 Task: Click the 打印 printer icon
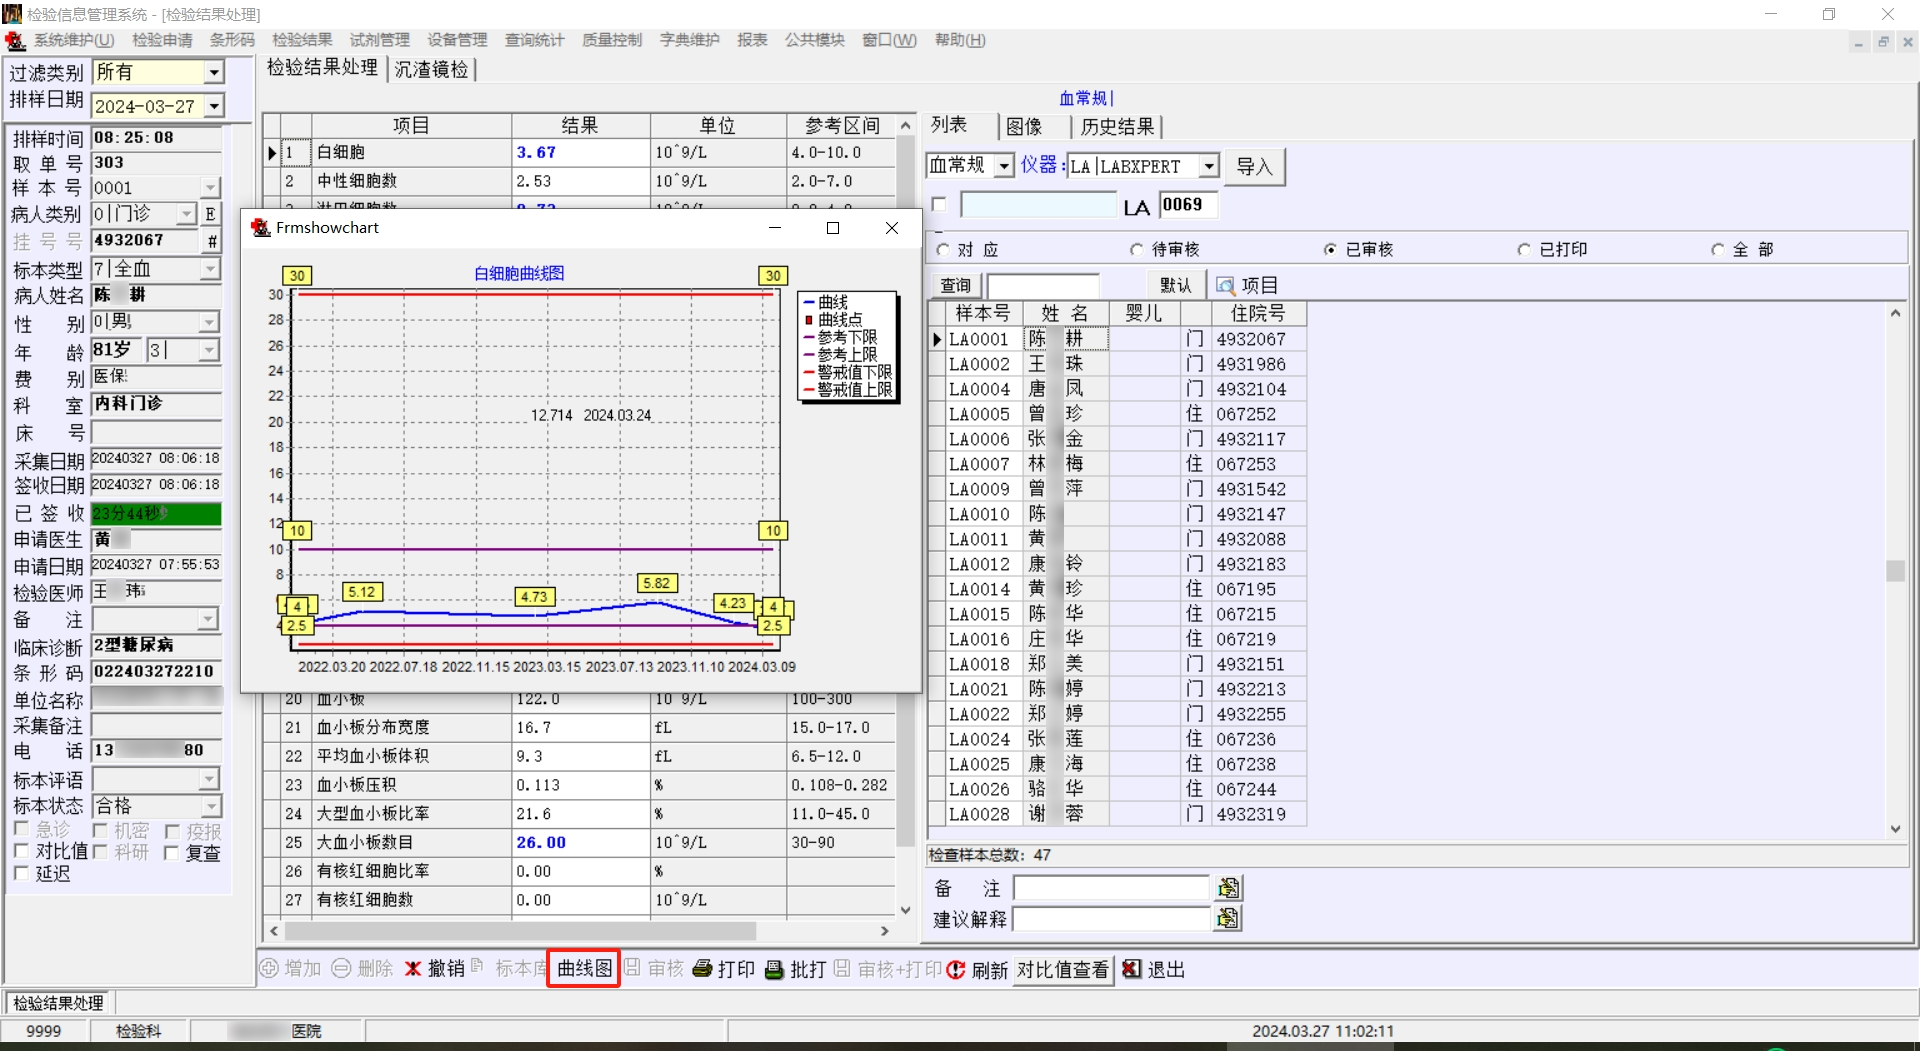703,969
